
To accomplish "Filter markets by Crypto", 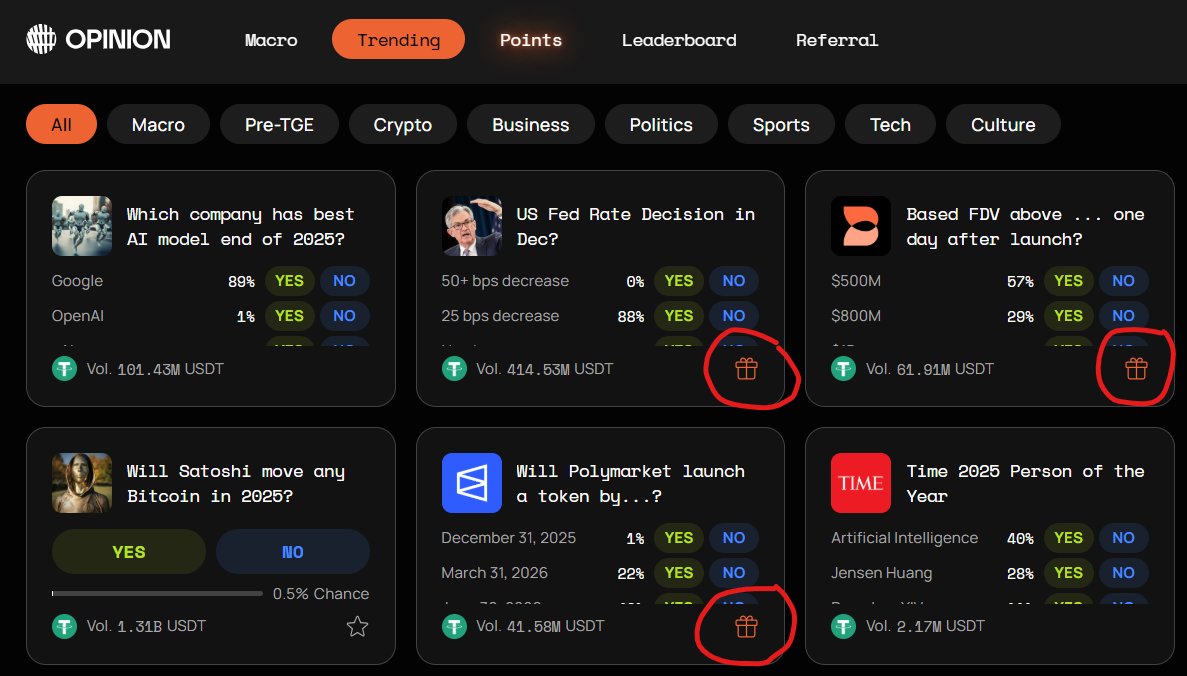I will click(403, 124).
